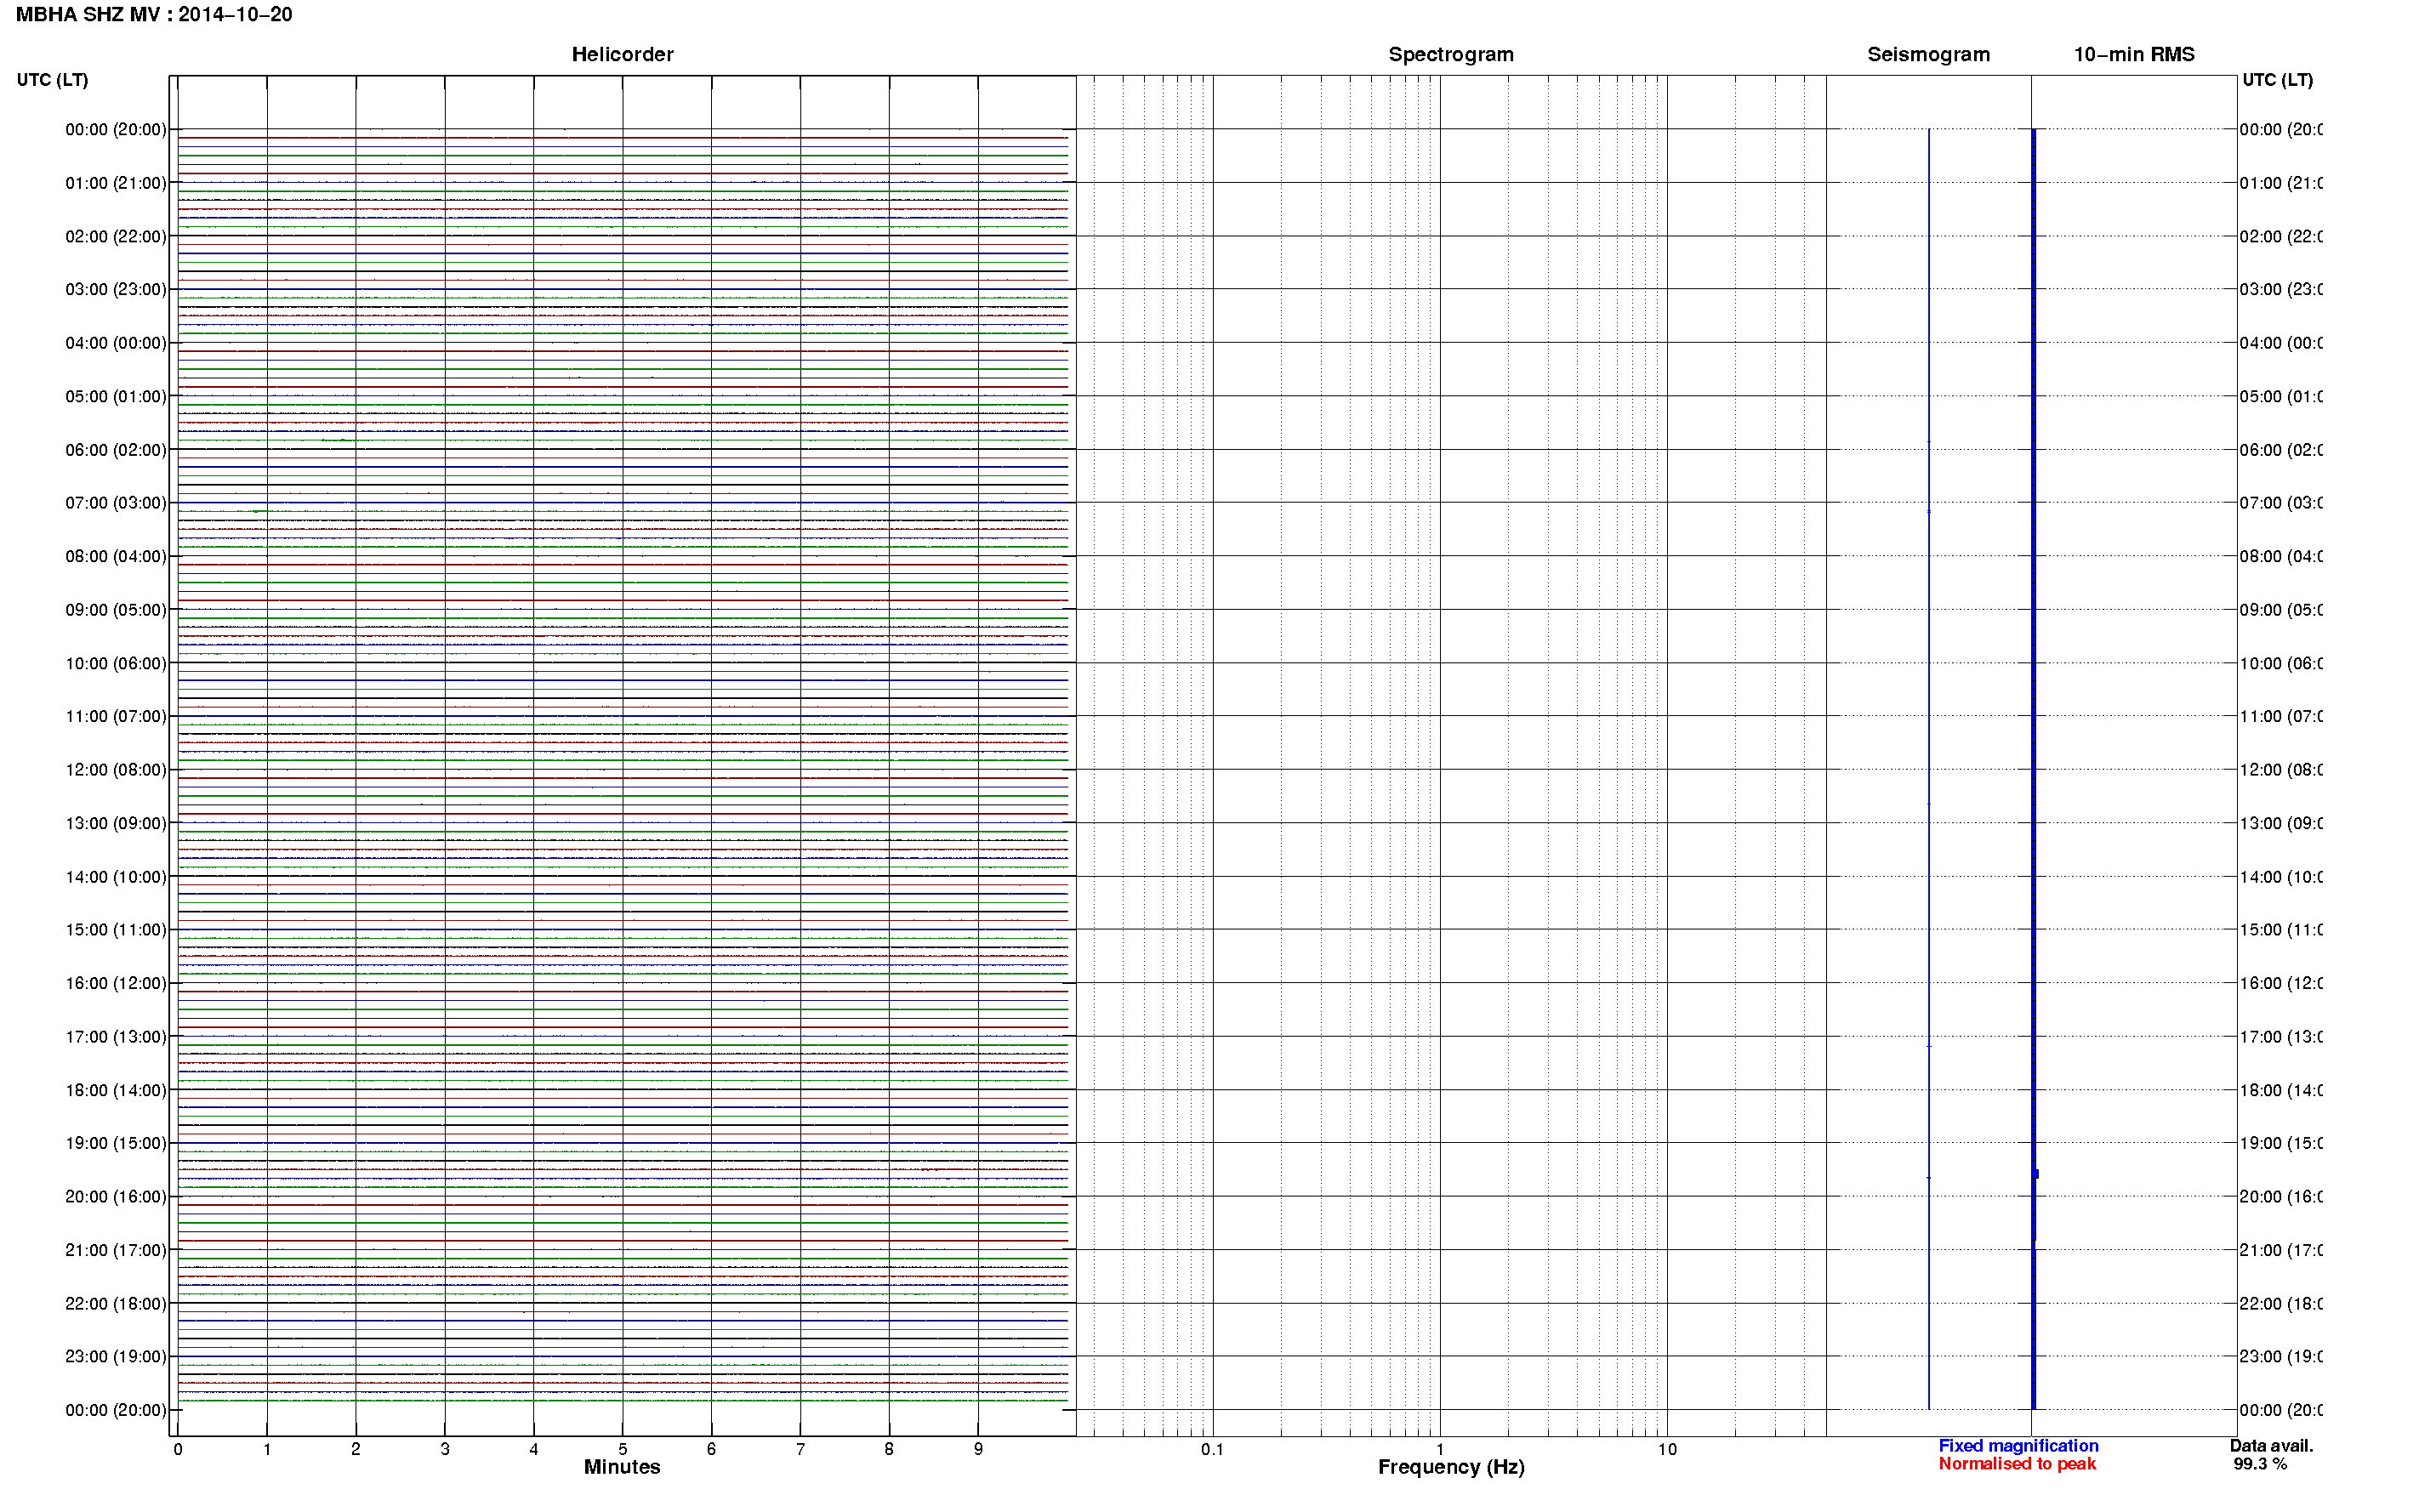
Task: Click left axis label '12:00 (08:00)'
Action: pyautogui.click(x=116, y=770)
